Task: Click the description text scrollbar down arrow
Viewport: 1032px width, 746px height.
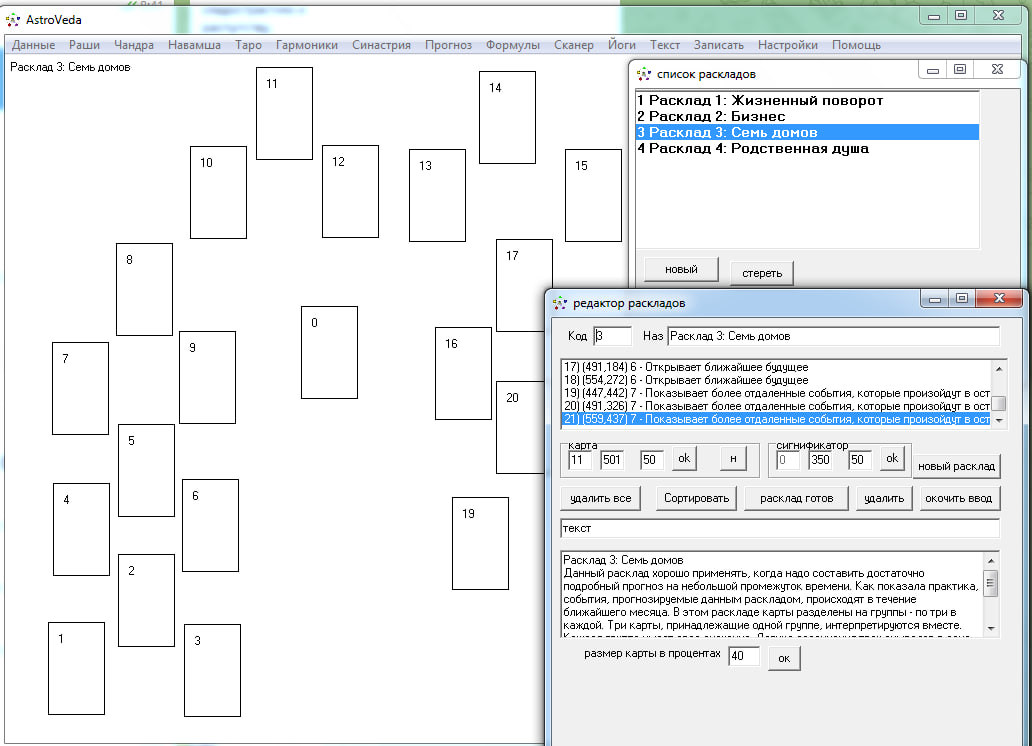Action: pos(991,628)
